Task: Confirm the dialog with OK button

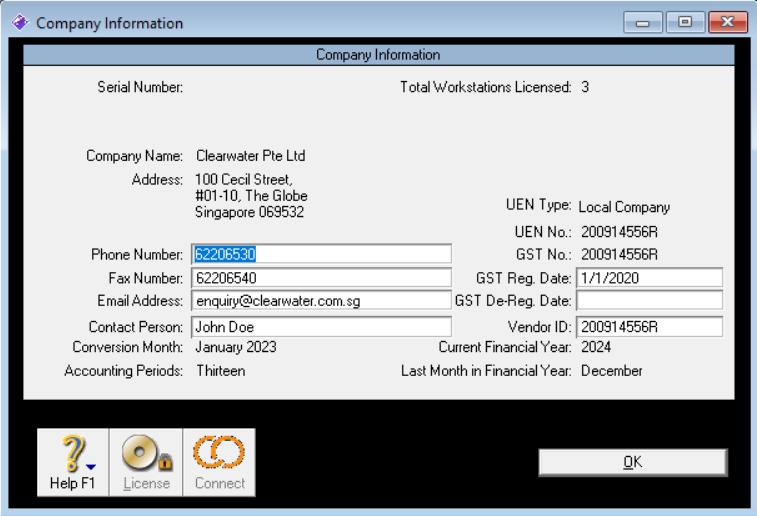Action: coord(632,462)
